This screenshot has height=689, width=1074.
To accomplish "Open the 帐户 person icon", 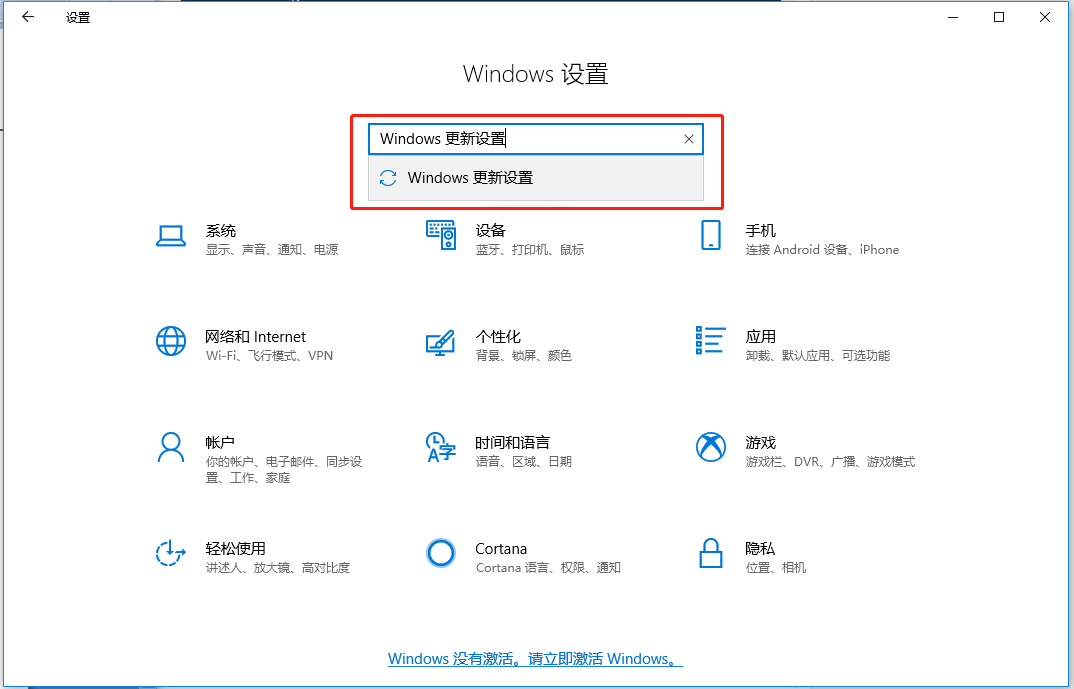I will pyautogui.click(x=171, y=447).
